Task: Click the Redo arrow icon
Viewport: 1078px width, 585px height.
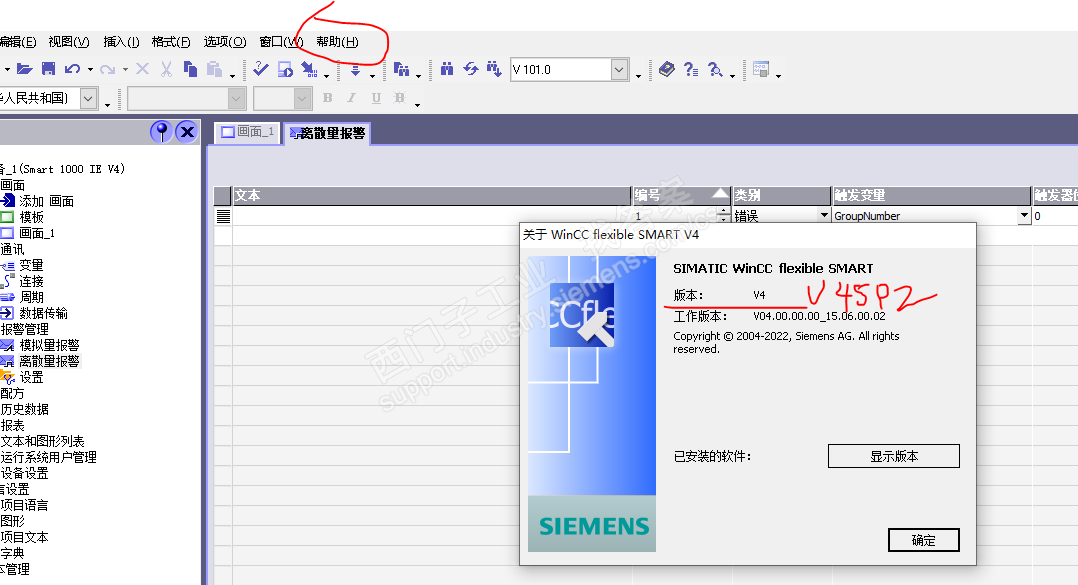Action: point(107,69)
